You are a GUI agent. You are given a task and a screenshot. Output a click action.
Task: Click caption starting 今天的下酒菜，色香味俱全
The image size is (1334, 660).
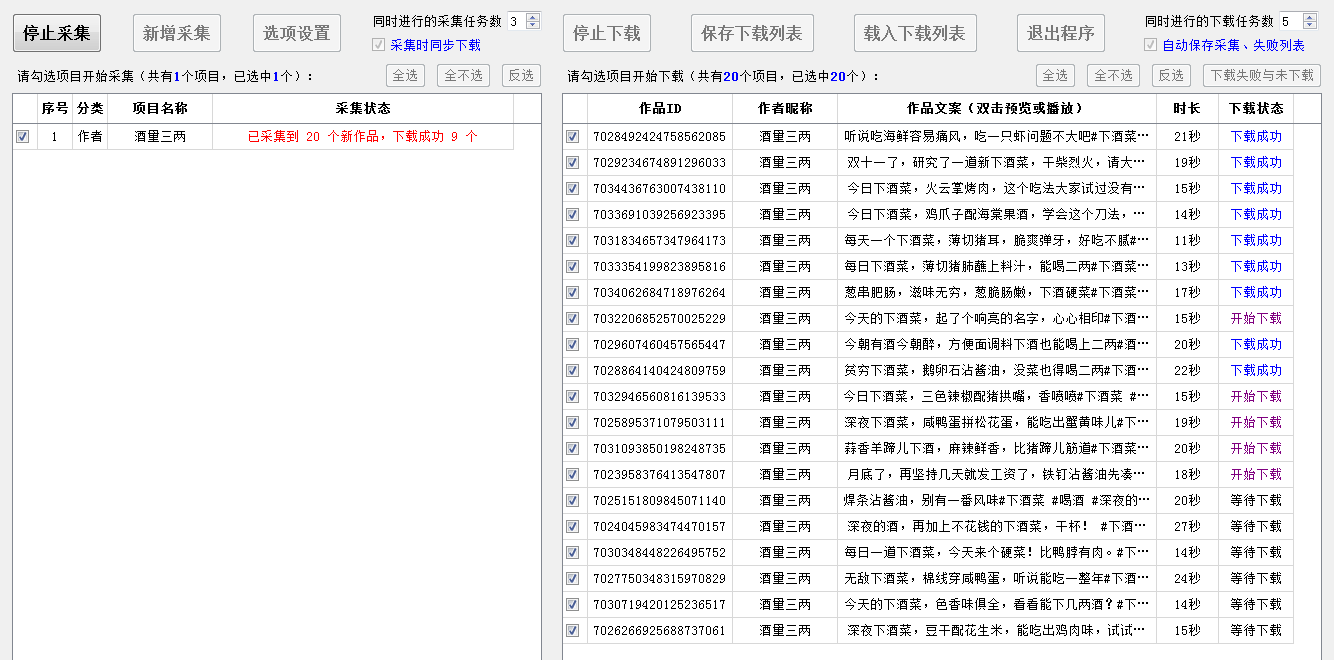click(x=997, y=605)
